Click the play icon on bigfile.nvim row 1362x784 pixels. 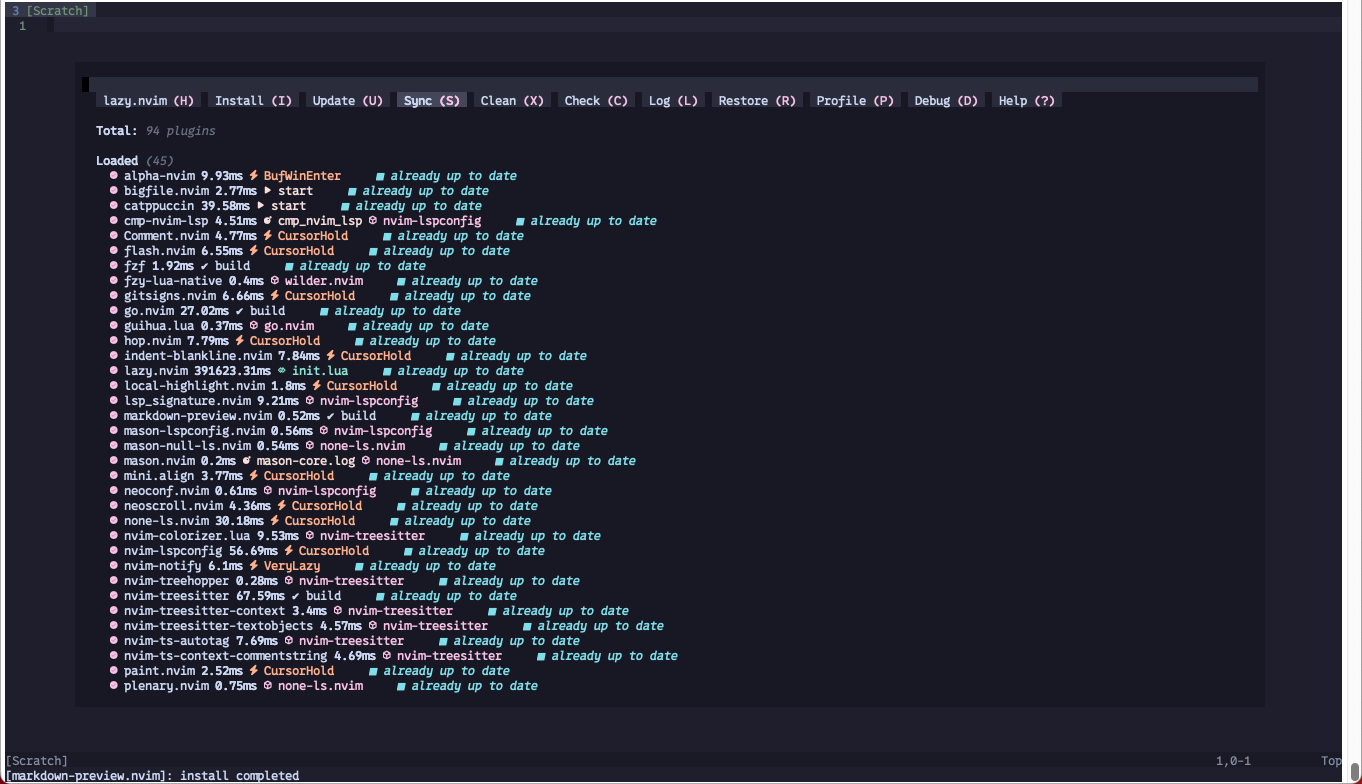tap(268, 191)
